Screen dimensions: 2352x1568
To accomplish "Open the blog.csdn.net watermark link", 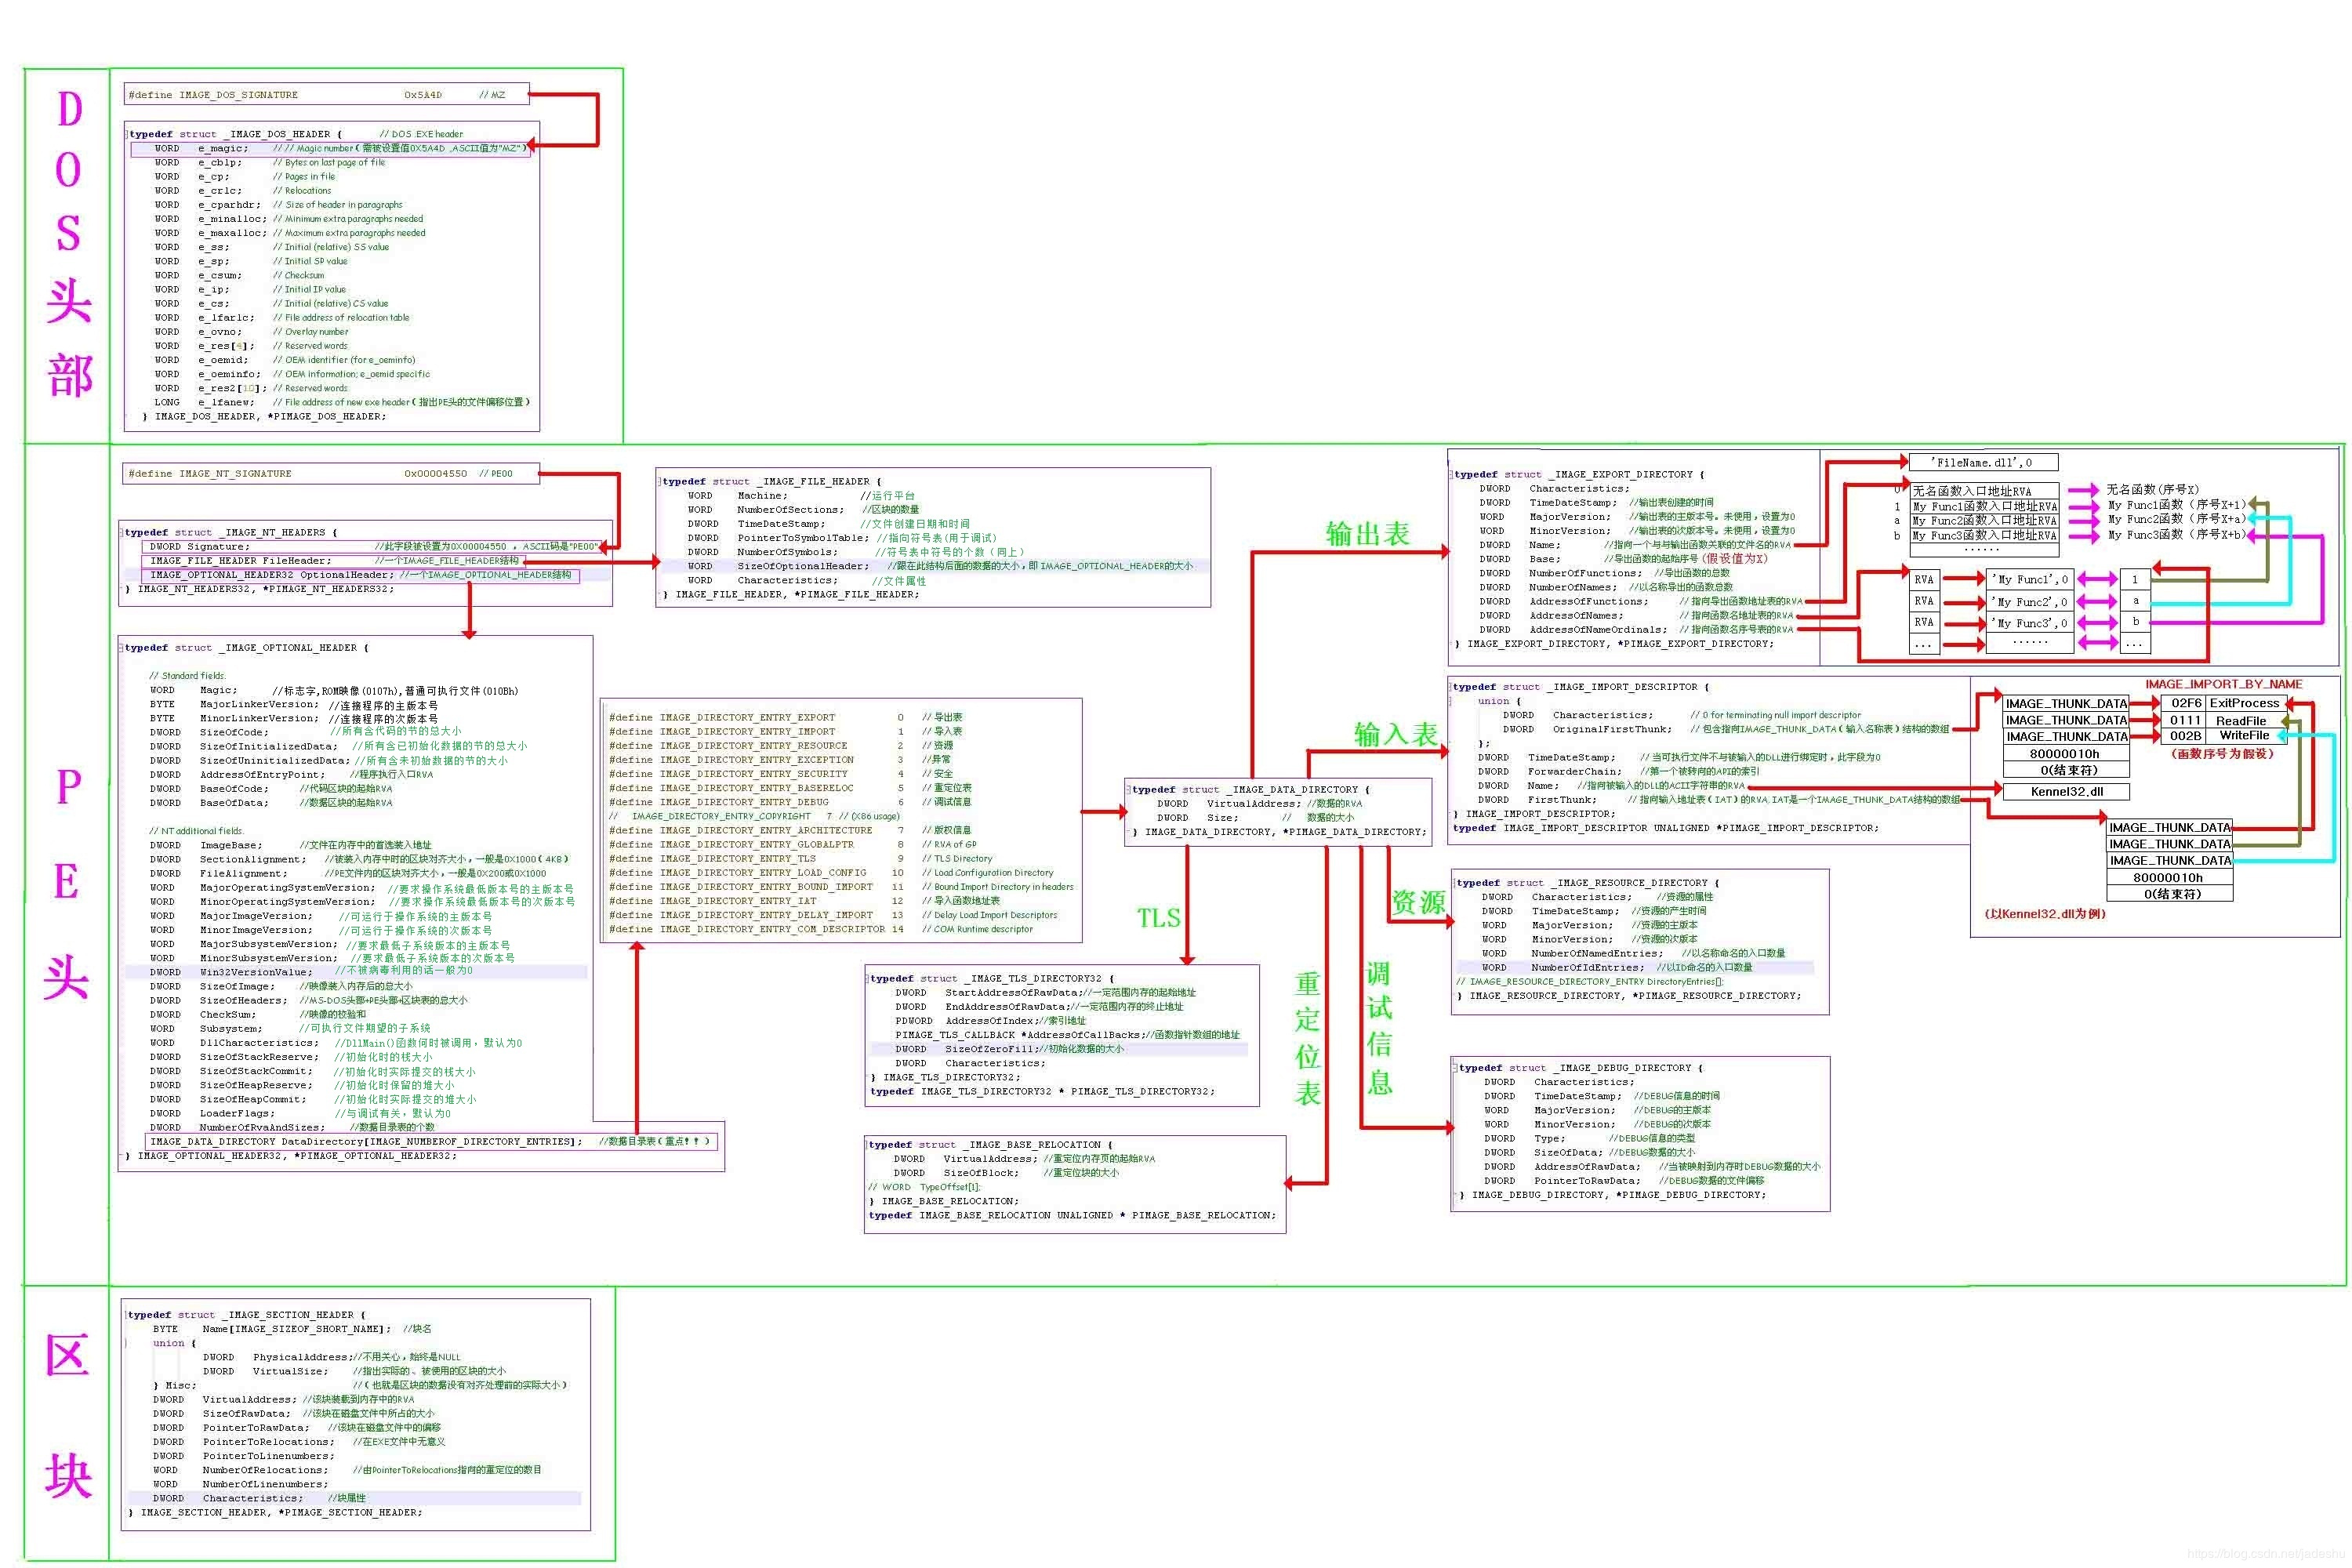I will [2266, 1553].
